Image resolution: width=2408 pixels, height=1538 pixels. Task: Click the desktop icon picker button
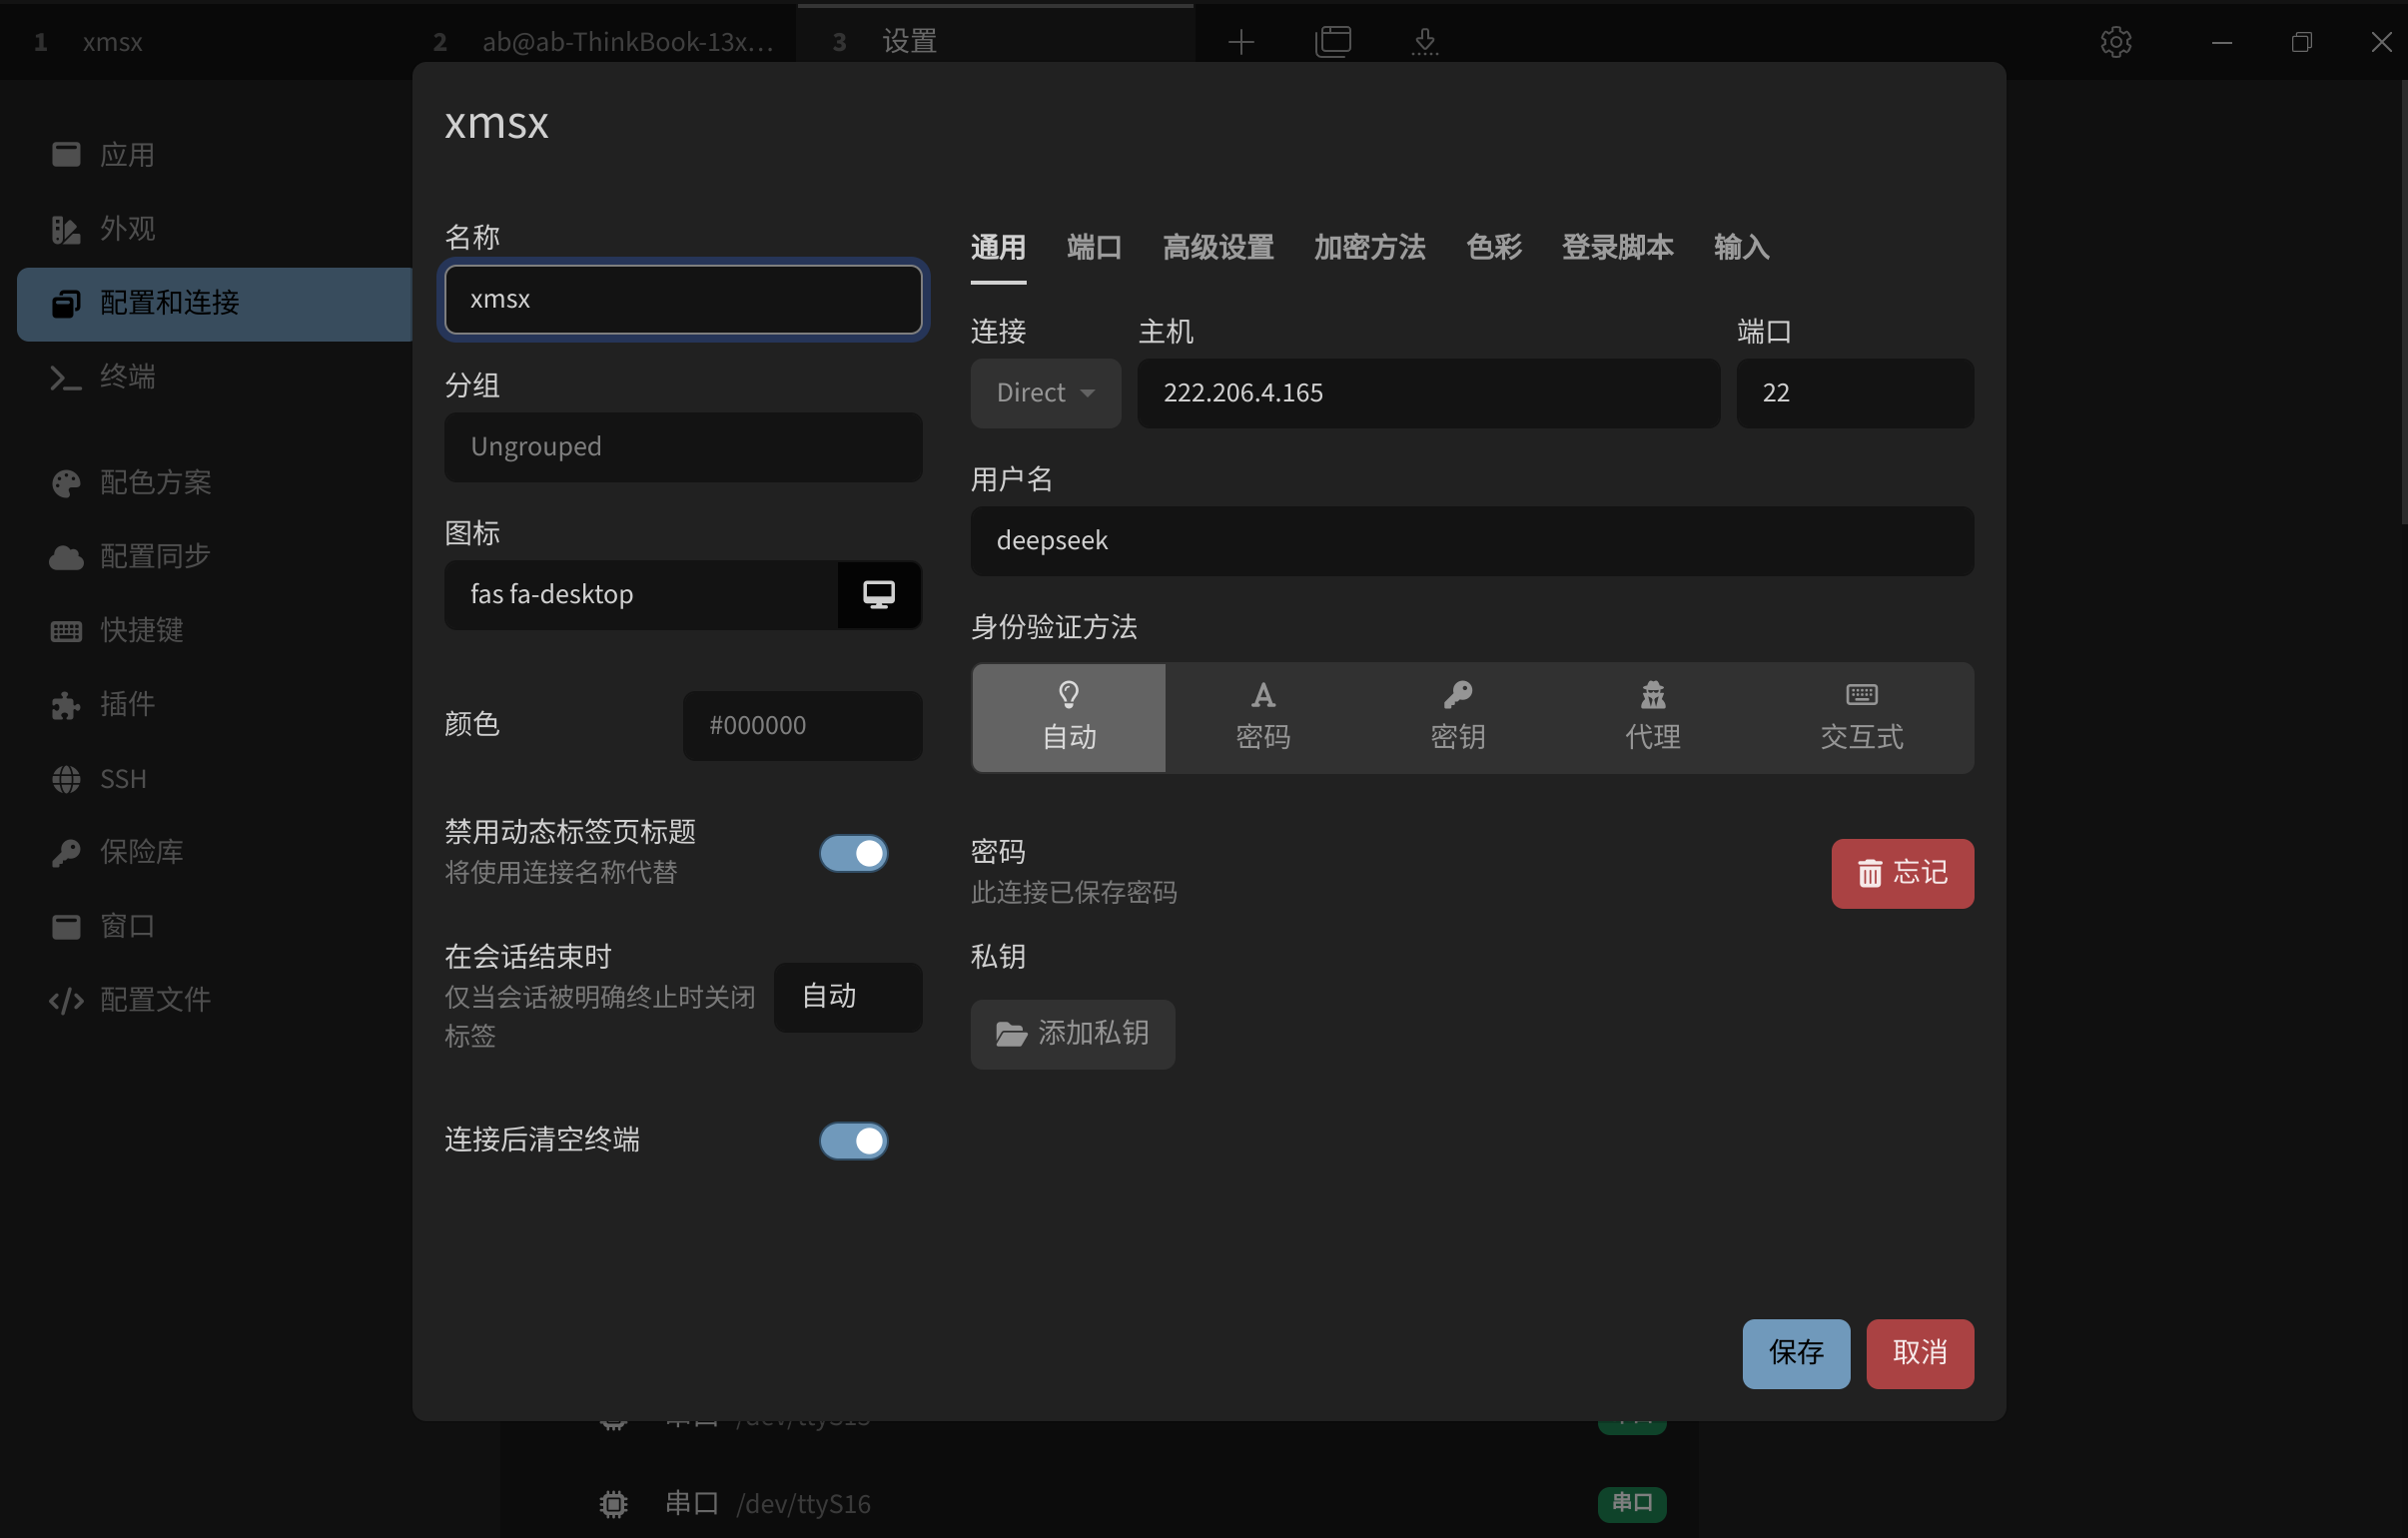878,594
